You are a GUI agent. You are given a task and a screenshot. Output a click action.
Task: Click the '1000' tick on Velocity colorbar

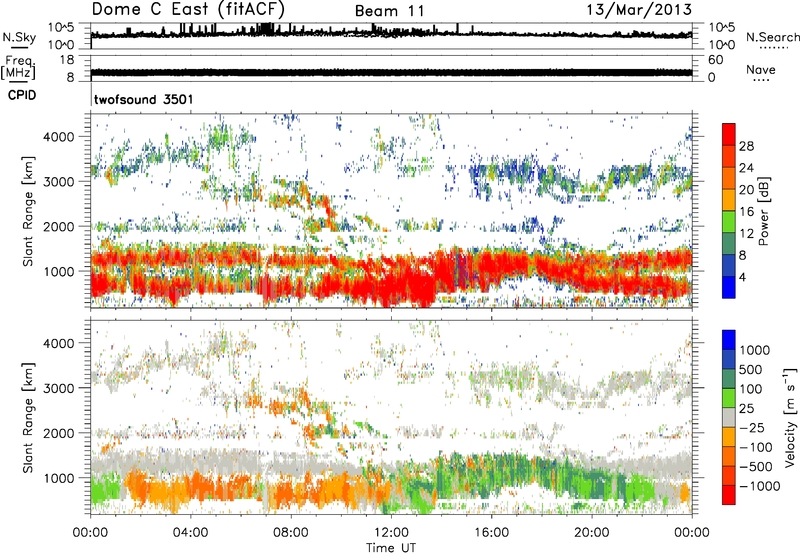755,350
